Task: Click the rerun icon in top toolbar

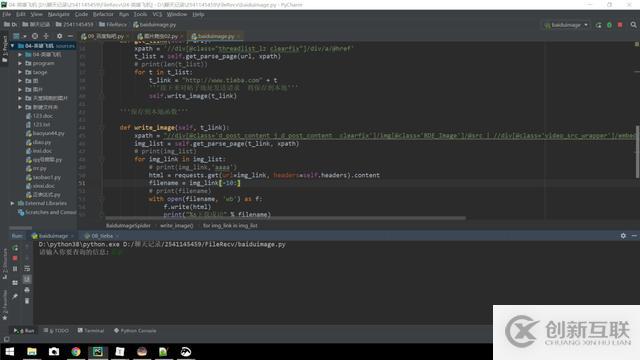Action: pyautogui.click(x=598, y=25)
